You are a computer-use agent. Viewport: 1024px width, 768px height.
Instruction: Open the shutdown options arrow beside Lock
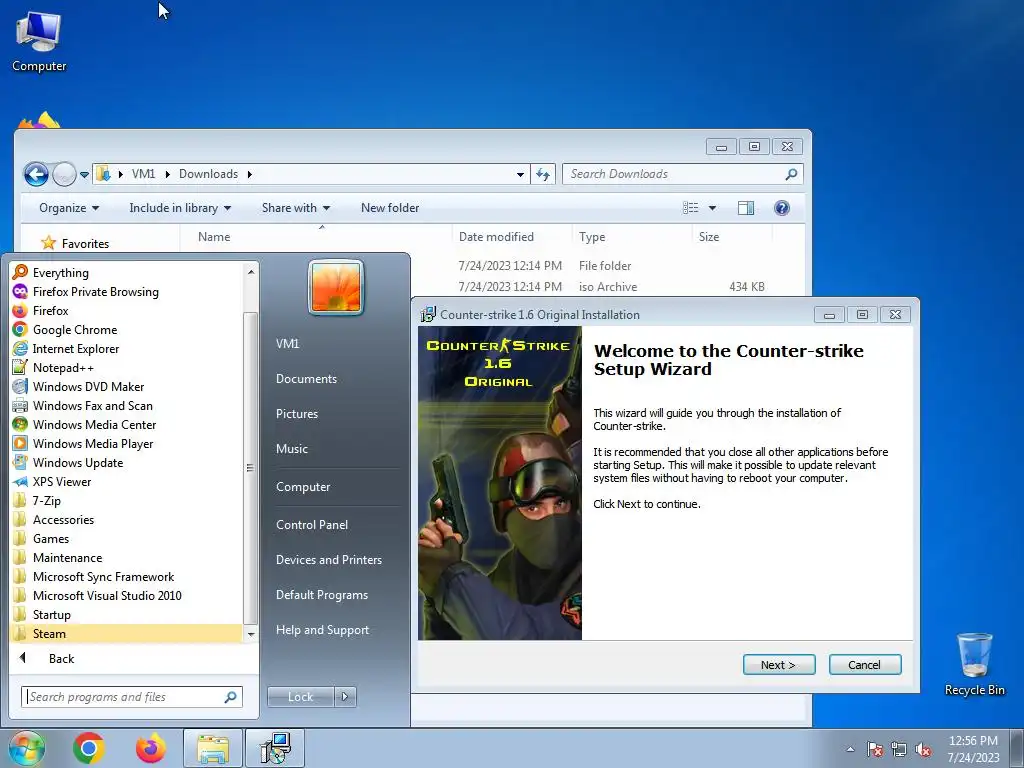point(345,697)
